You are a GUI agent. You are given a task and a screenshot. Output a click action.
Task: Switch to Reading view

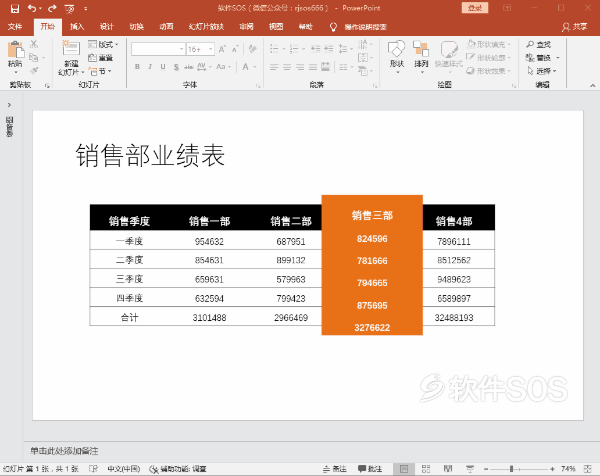[x=448, y=469]
